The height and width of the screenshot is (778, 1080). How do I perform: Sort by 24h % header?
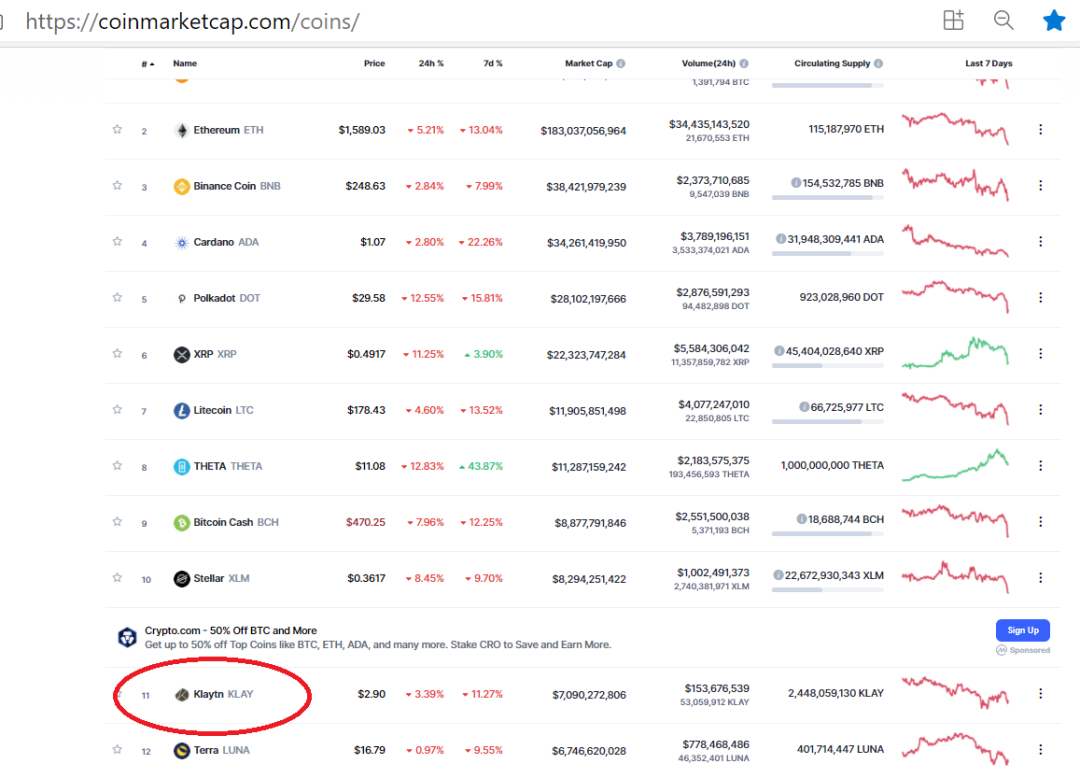click(x=431, y=63)
